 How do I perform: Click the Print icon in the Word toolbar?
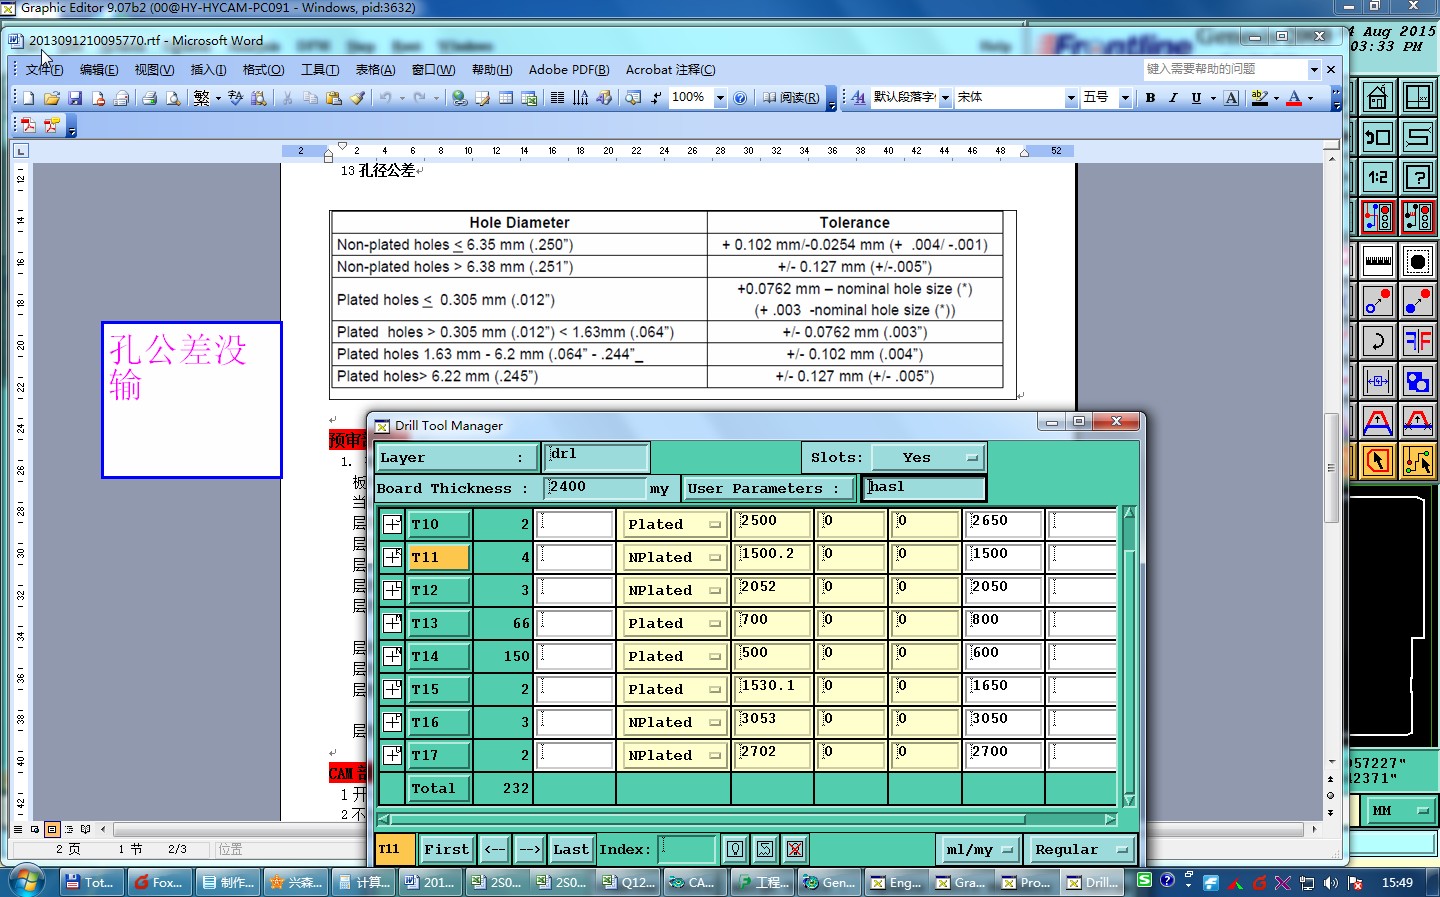149,98
